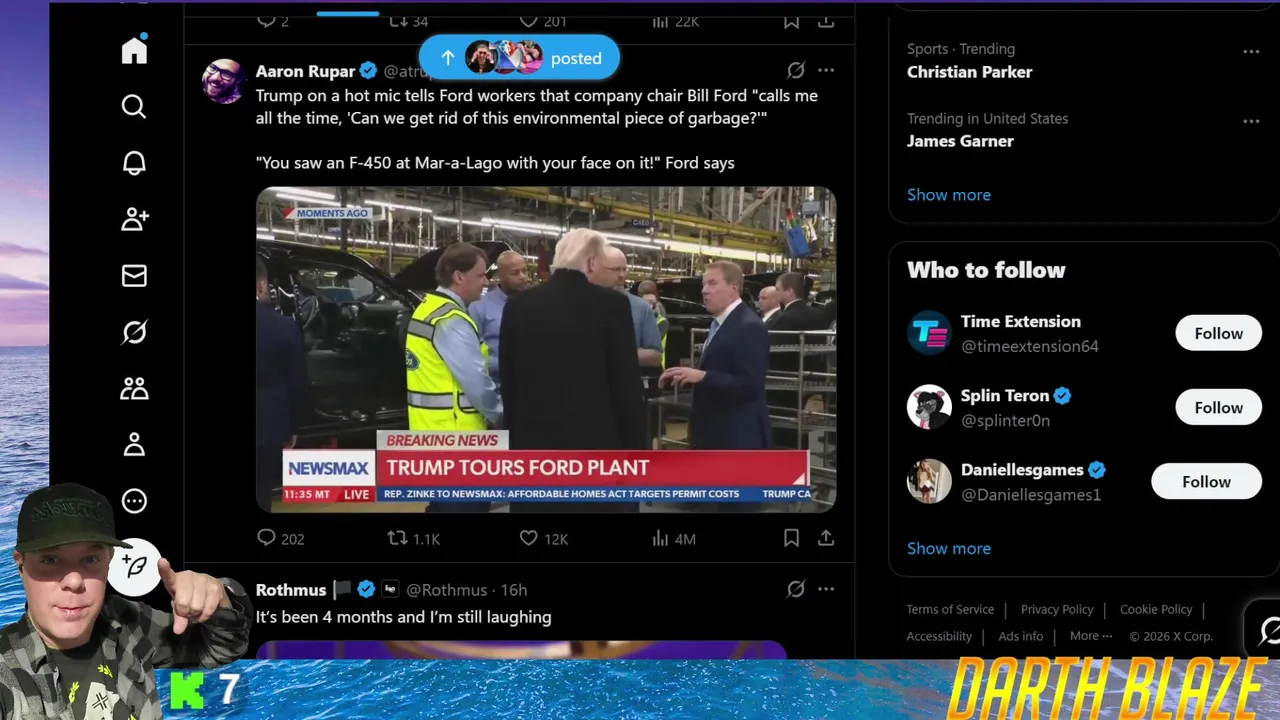Open Privacy Policy link
This screenshot has height=720, width=1280.
pos(1057,609)
